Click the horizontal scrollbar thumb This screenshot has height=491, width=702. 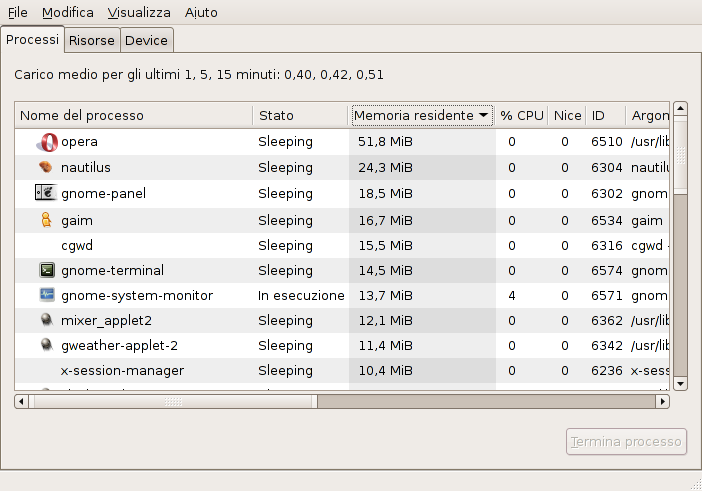173,401
